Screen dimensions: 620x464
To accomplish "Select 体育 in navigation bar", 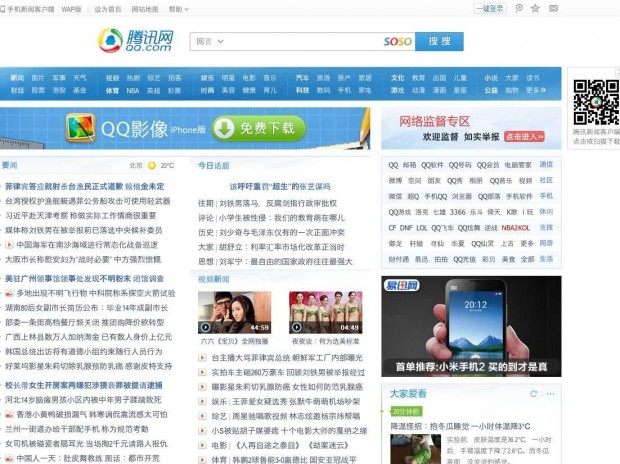I will point(112,91).
